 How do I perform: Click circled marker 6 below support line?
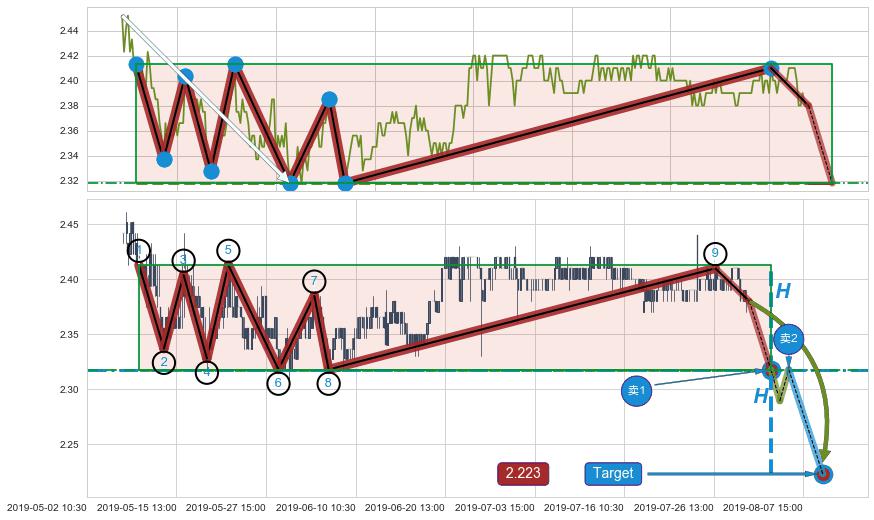[278, 382]
